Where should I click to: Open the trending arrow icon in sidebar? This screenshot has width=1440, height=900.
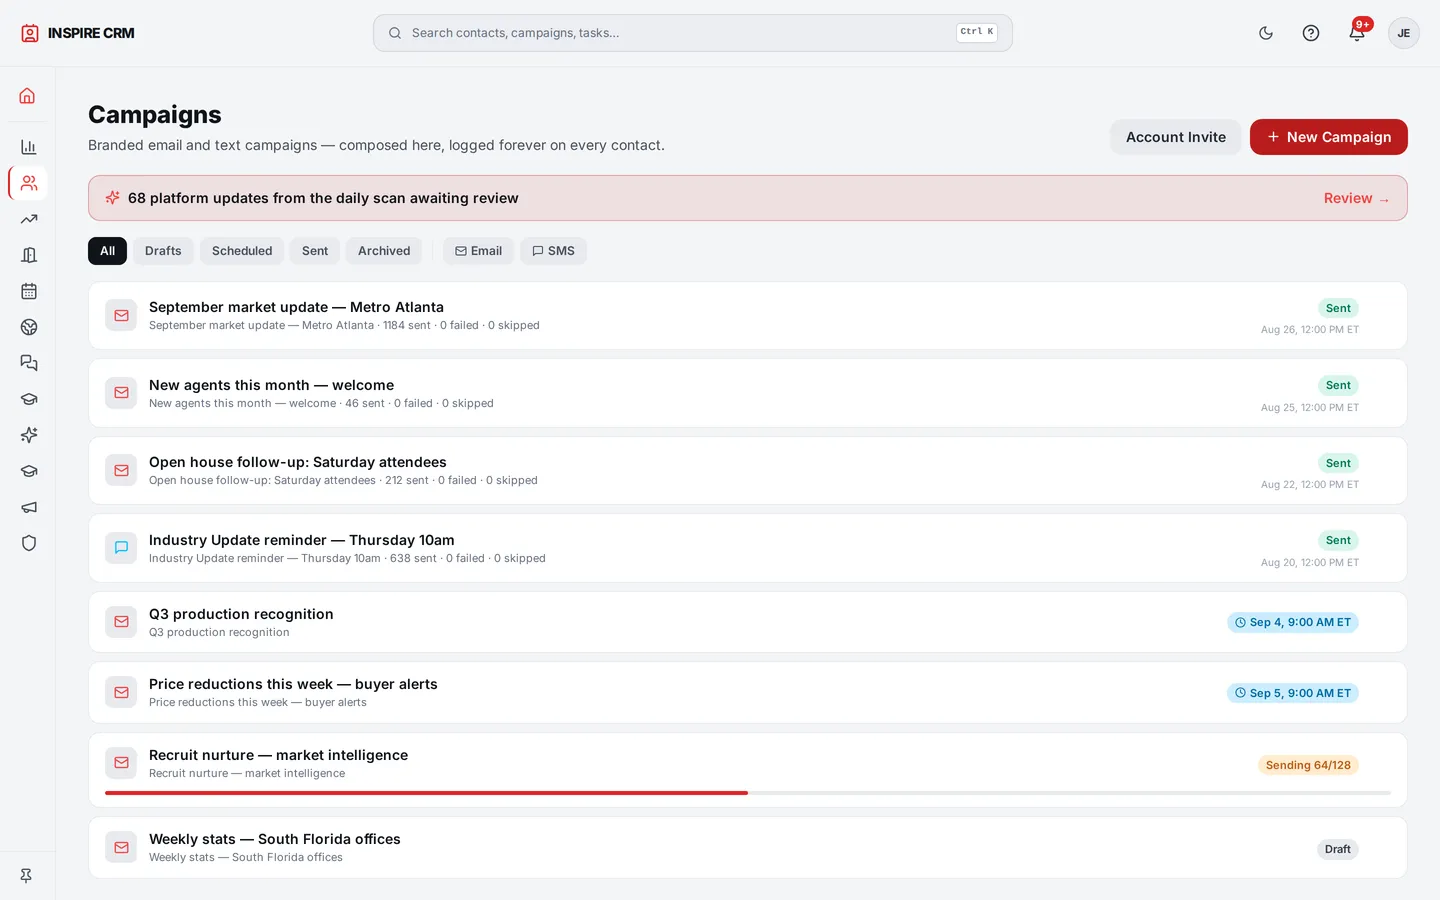coord(28,219)
